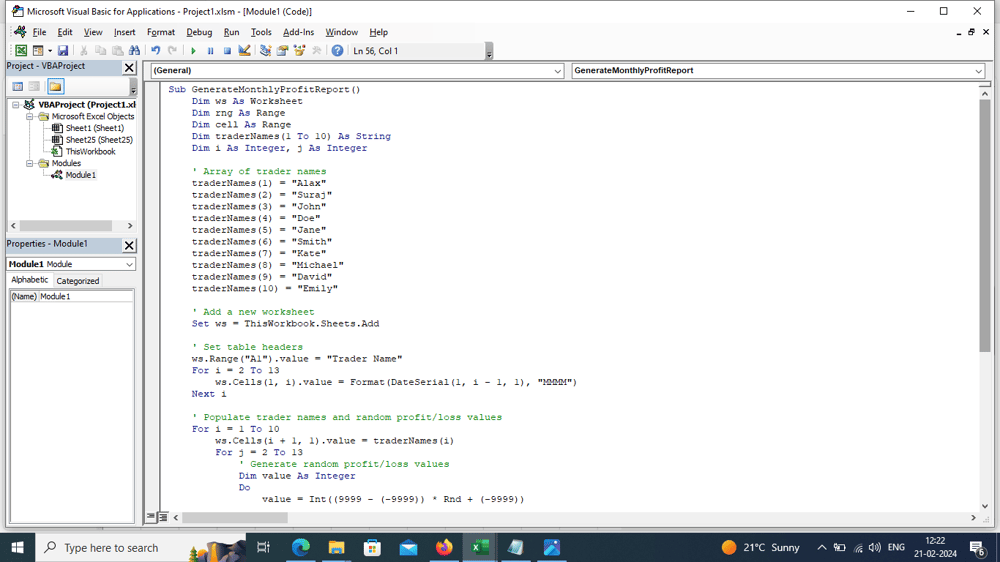Screen dimensions: 1000x562
Task: Click the Undo arrow icon
Action: coord(156,50)
